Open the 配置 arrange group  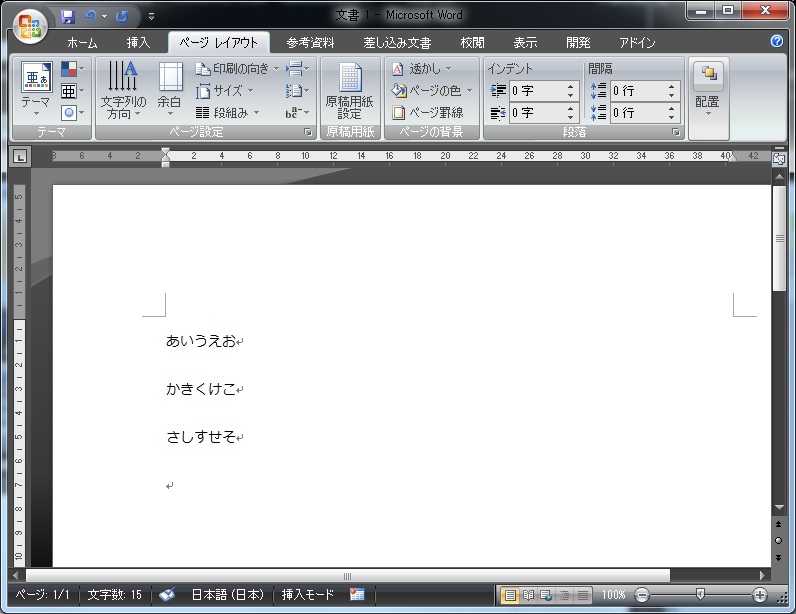coord(708,89)
